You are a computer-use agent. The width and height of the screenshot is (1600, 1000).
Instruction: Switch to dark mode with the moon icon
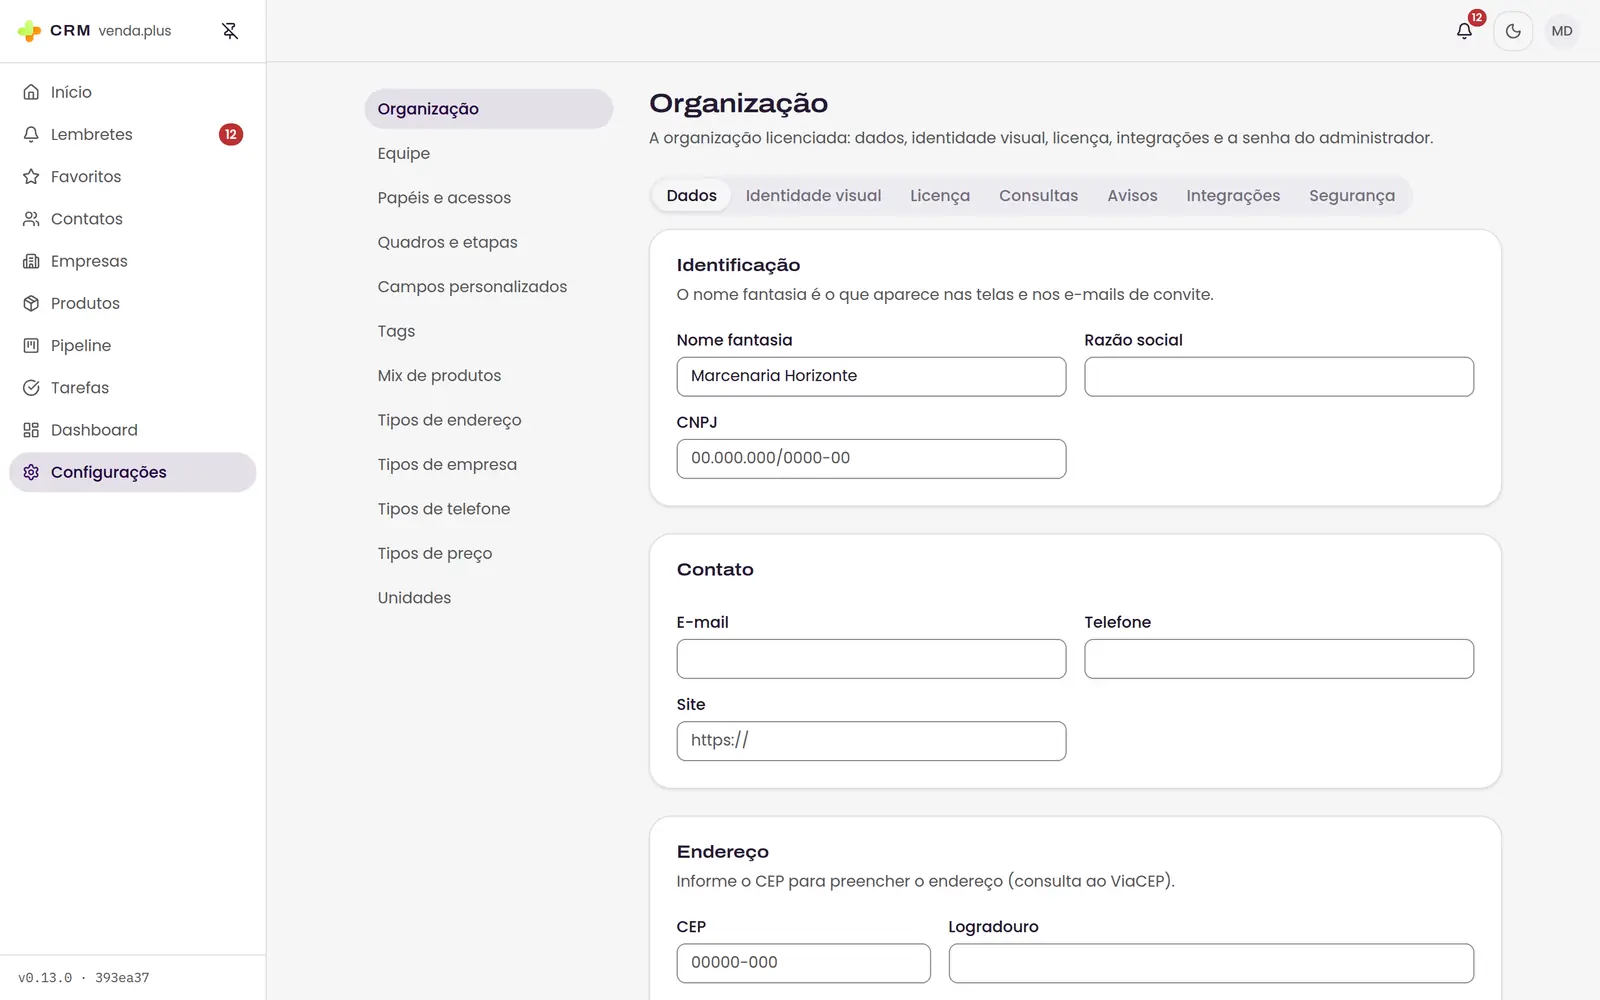(1513, 31)
